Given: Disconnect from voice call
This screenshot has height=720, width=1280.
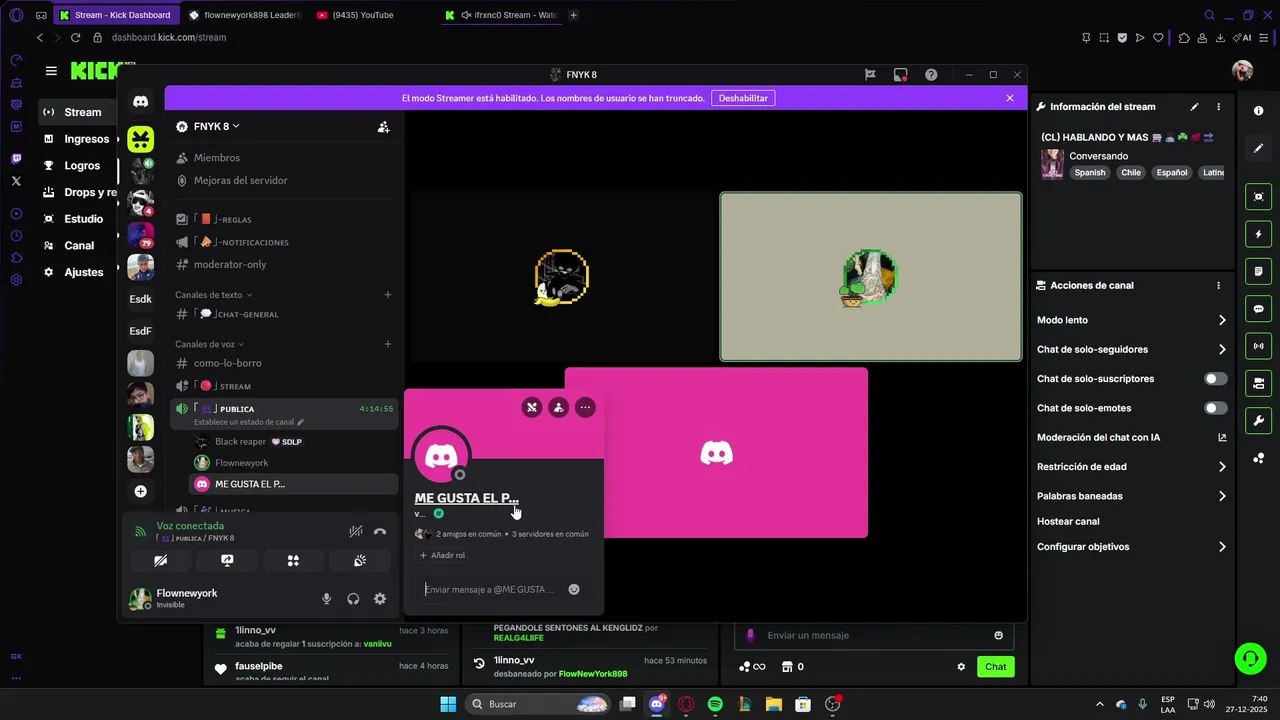Looking at the screenshot, I should (380, 532).
